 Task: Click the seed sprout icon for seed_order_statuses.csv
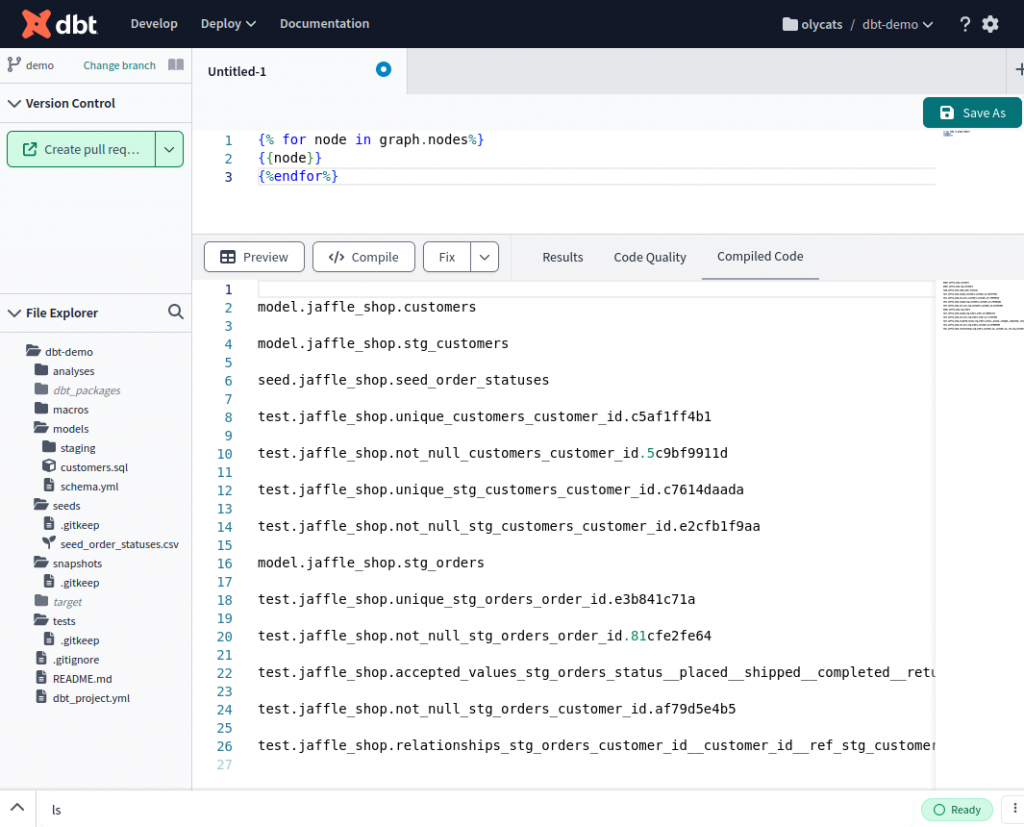[49, 543]
